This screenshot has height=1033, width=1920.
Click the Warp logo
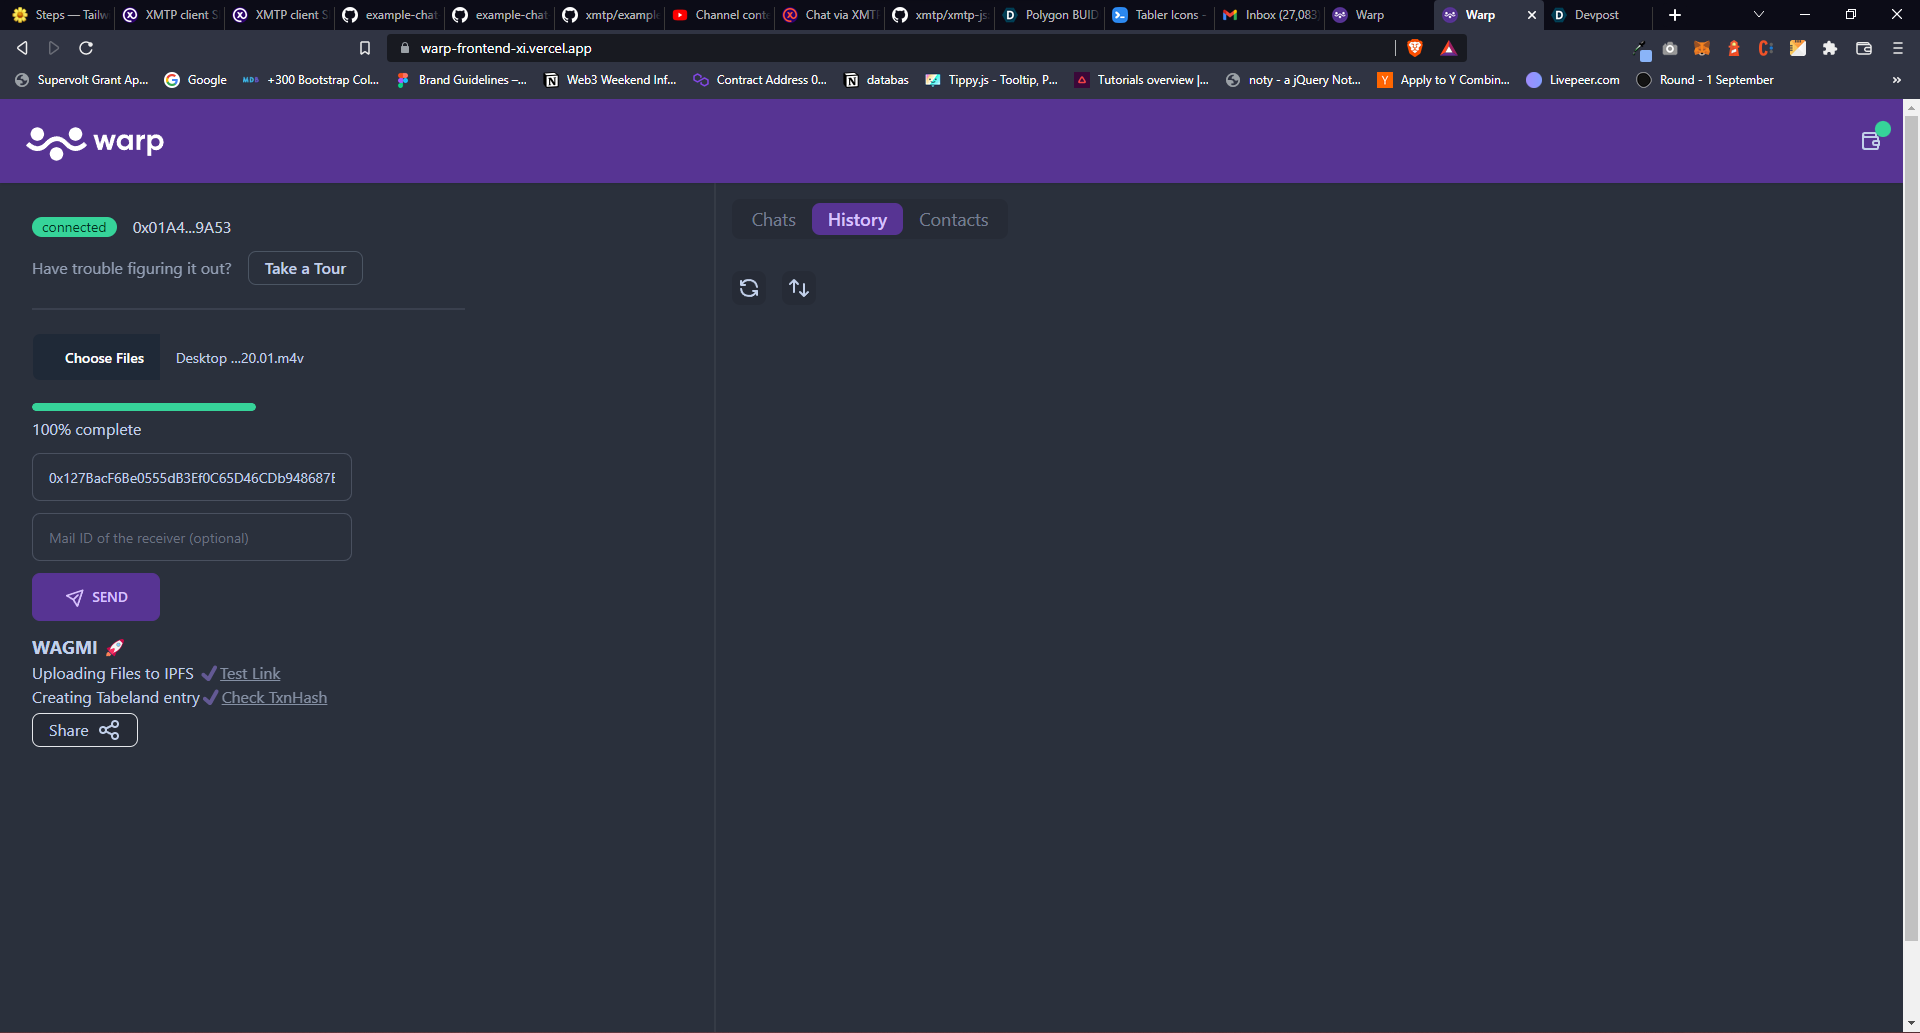click(95, 141)
